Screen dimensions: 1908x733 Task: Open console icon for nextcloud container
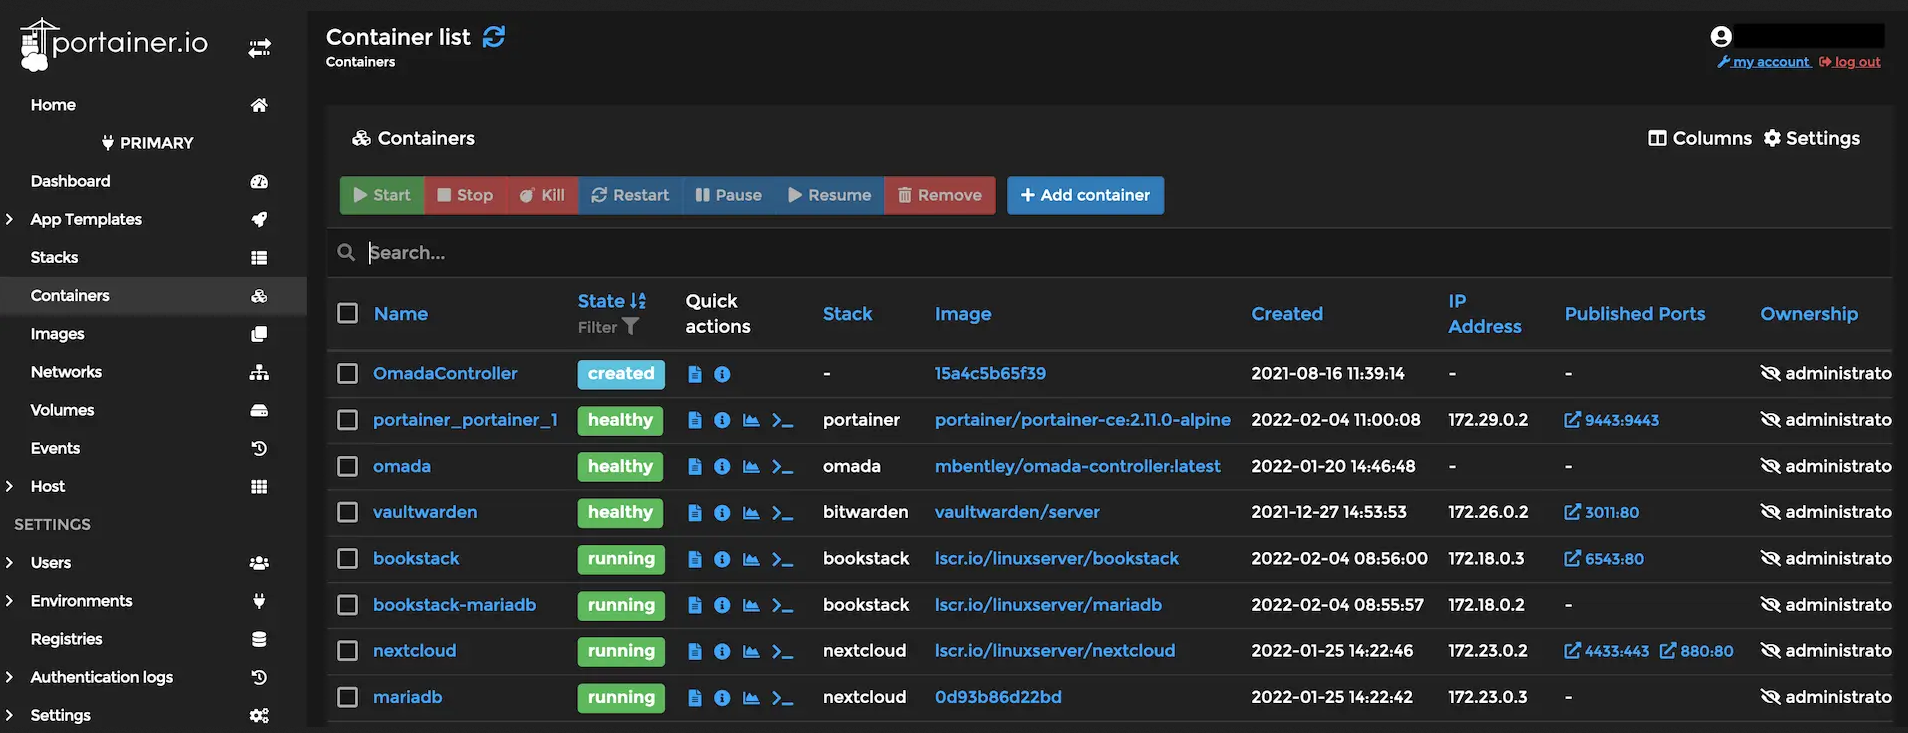(783, 652)
